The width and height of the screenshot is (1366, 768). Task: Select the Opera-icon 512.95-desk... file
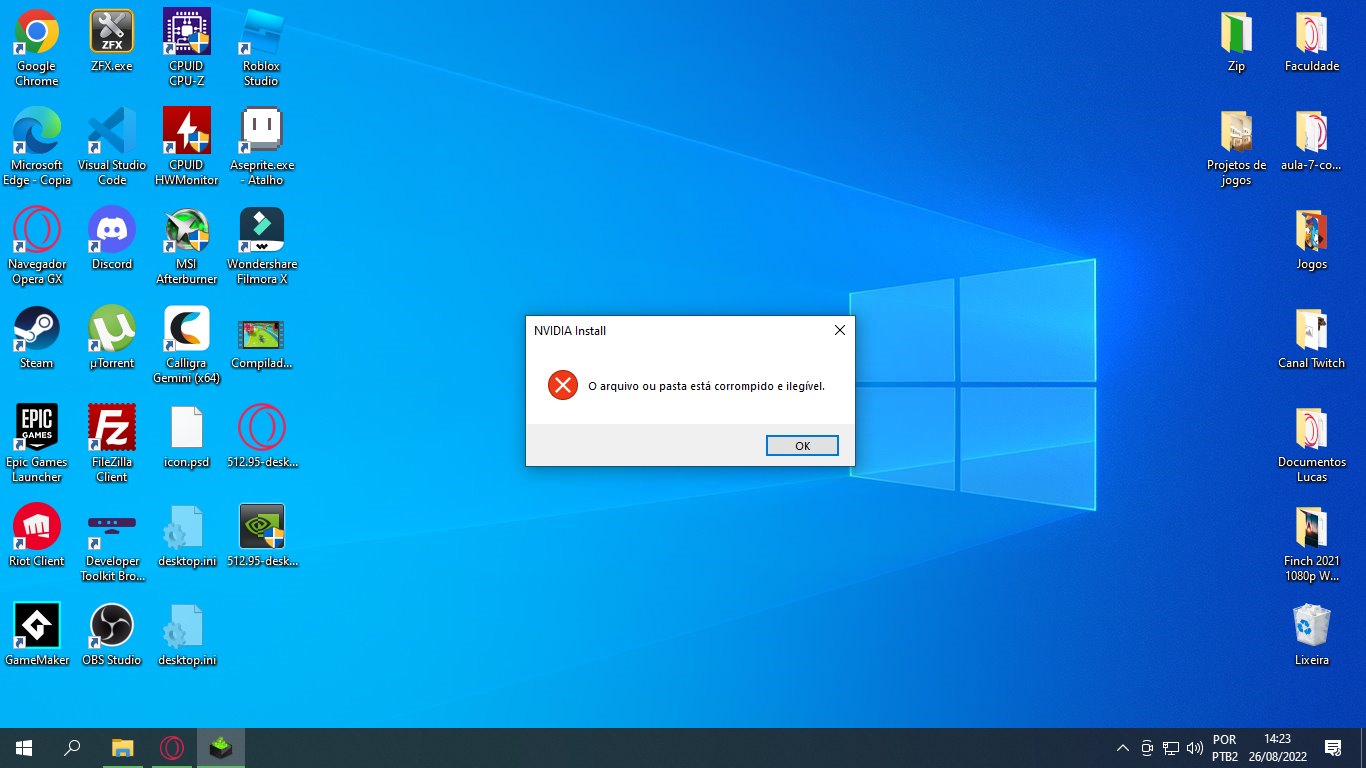coord(262,437)
